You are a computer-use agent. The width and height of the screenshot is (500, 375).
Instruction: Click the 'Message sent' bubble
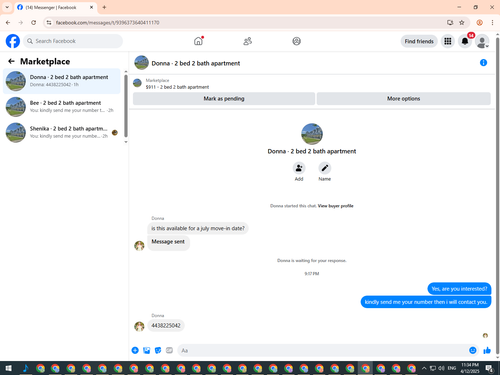tap(168, 242)
